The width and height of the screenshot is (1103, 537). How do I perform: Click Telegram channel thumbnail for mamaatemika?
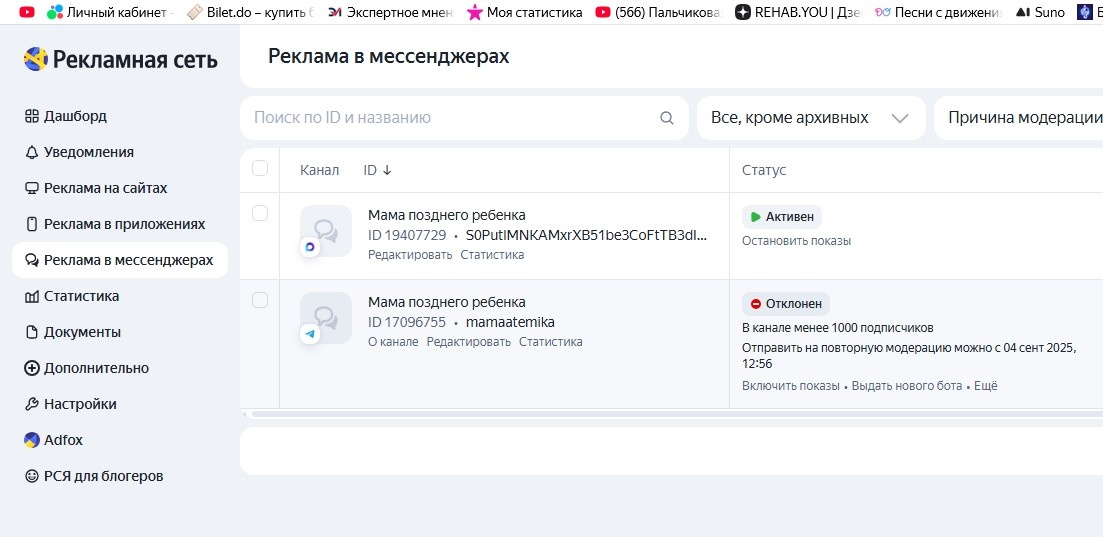326,318
